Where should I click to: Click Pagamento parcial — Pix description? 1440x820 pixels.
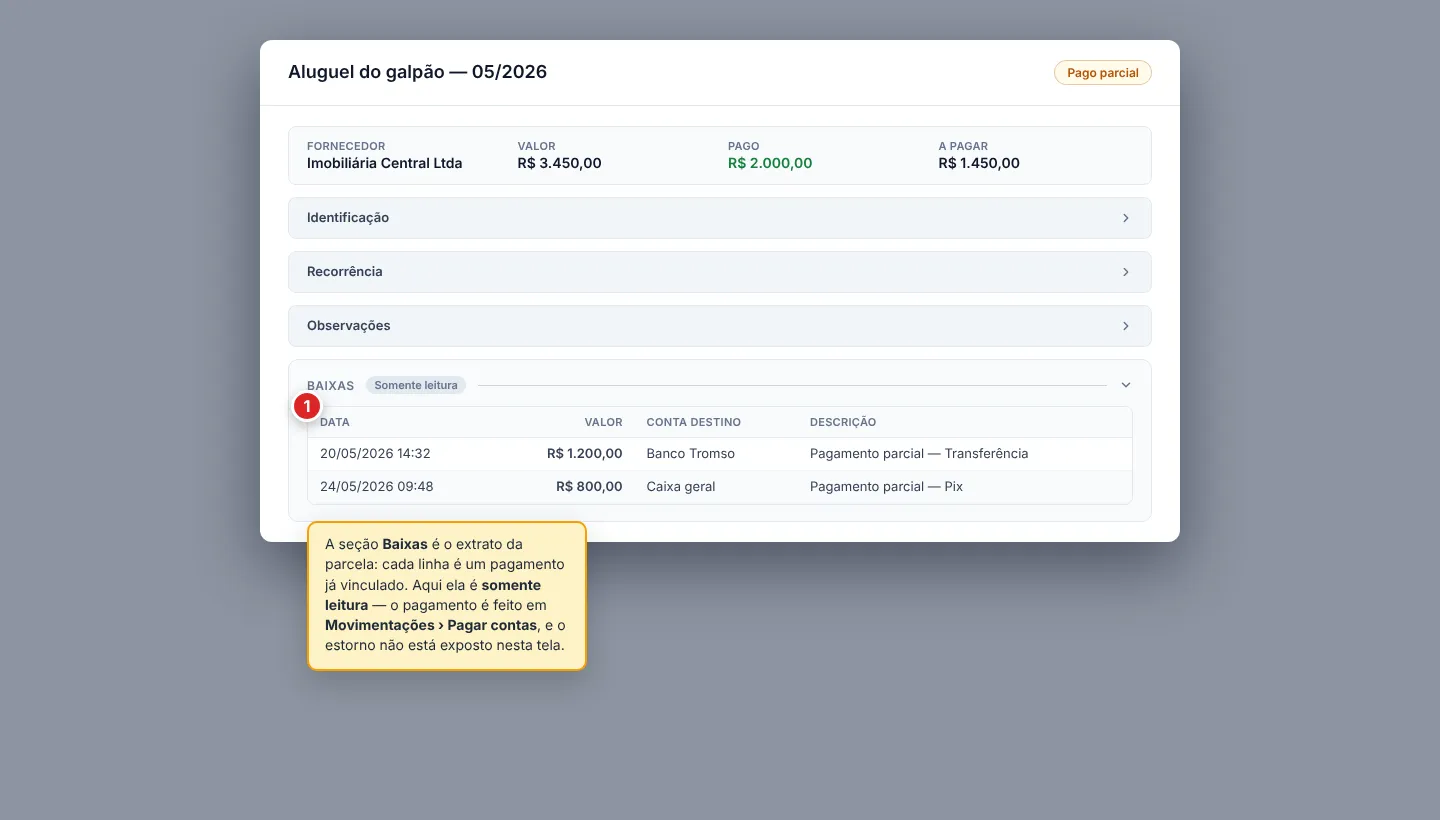point(886,487)
